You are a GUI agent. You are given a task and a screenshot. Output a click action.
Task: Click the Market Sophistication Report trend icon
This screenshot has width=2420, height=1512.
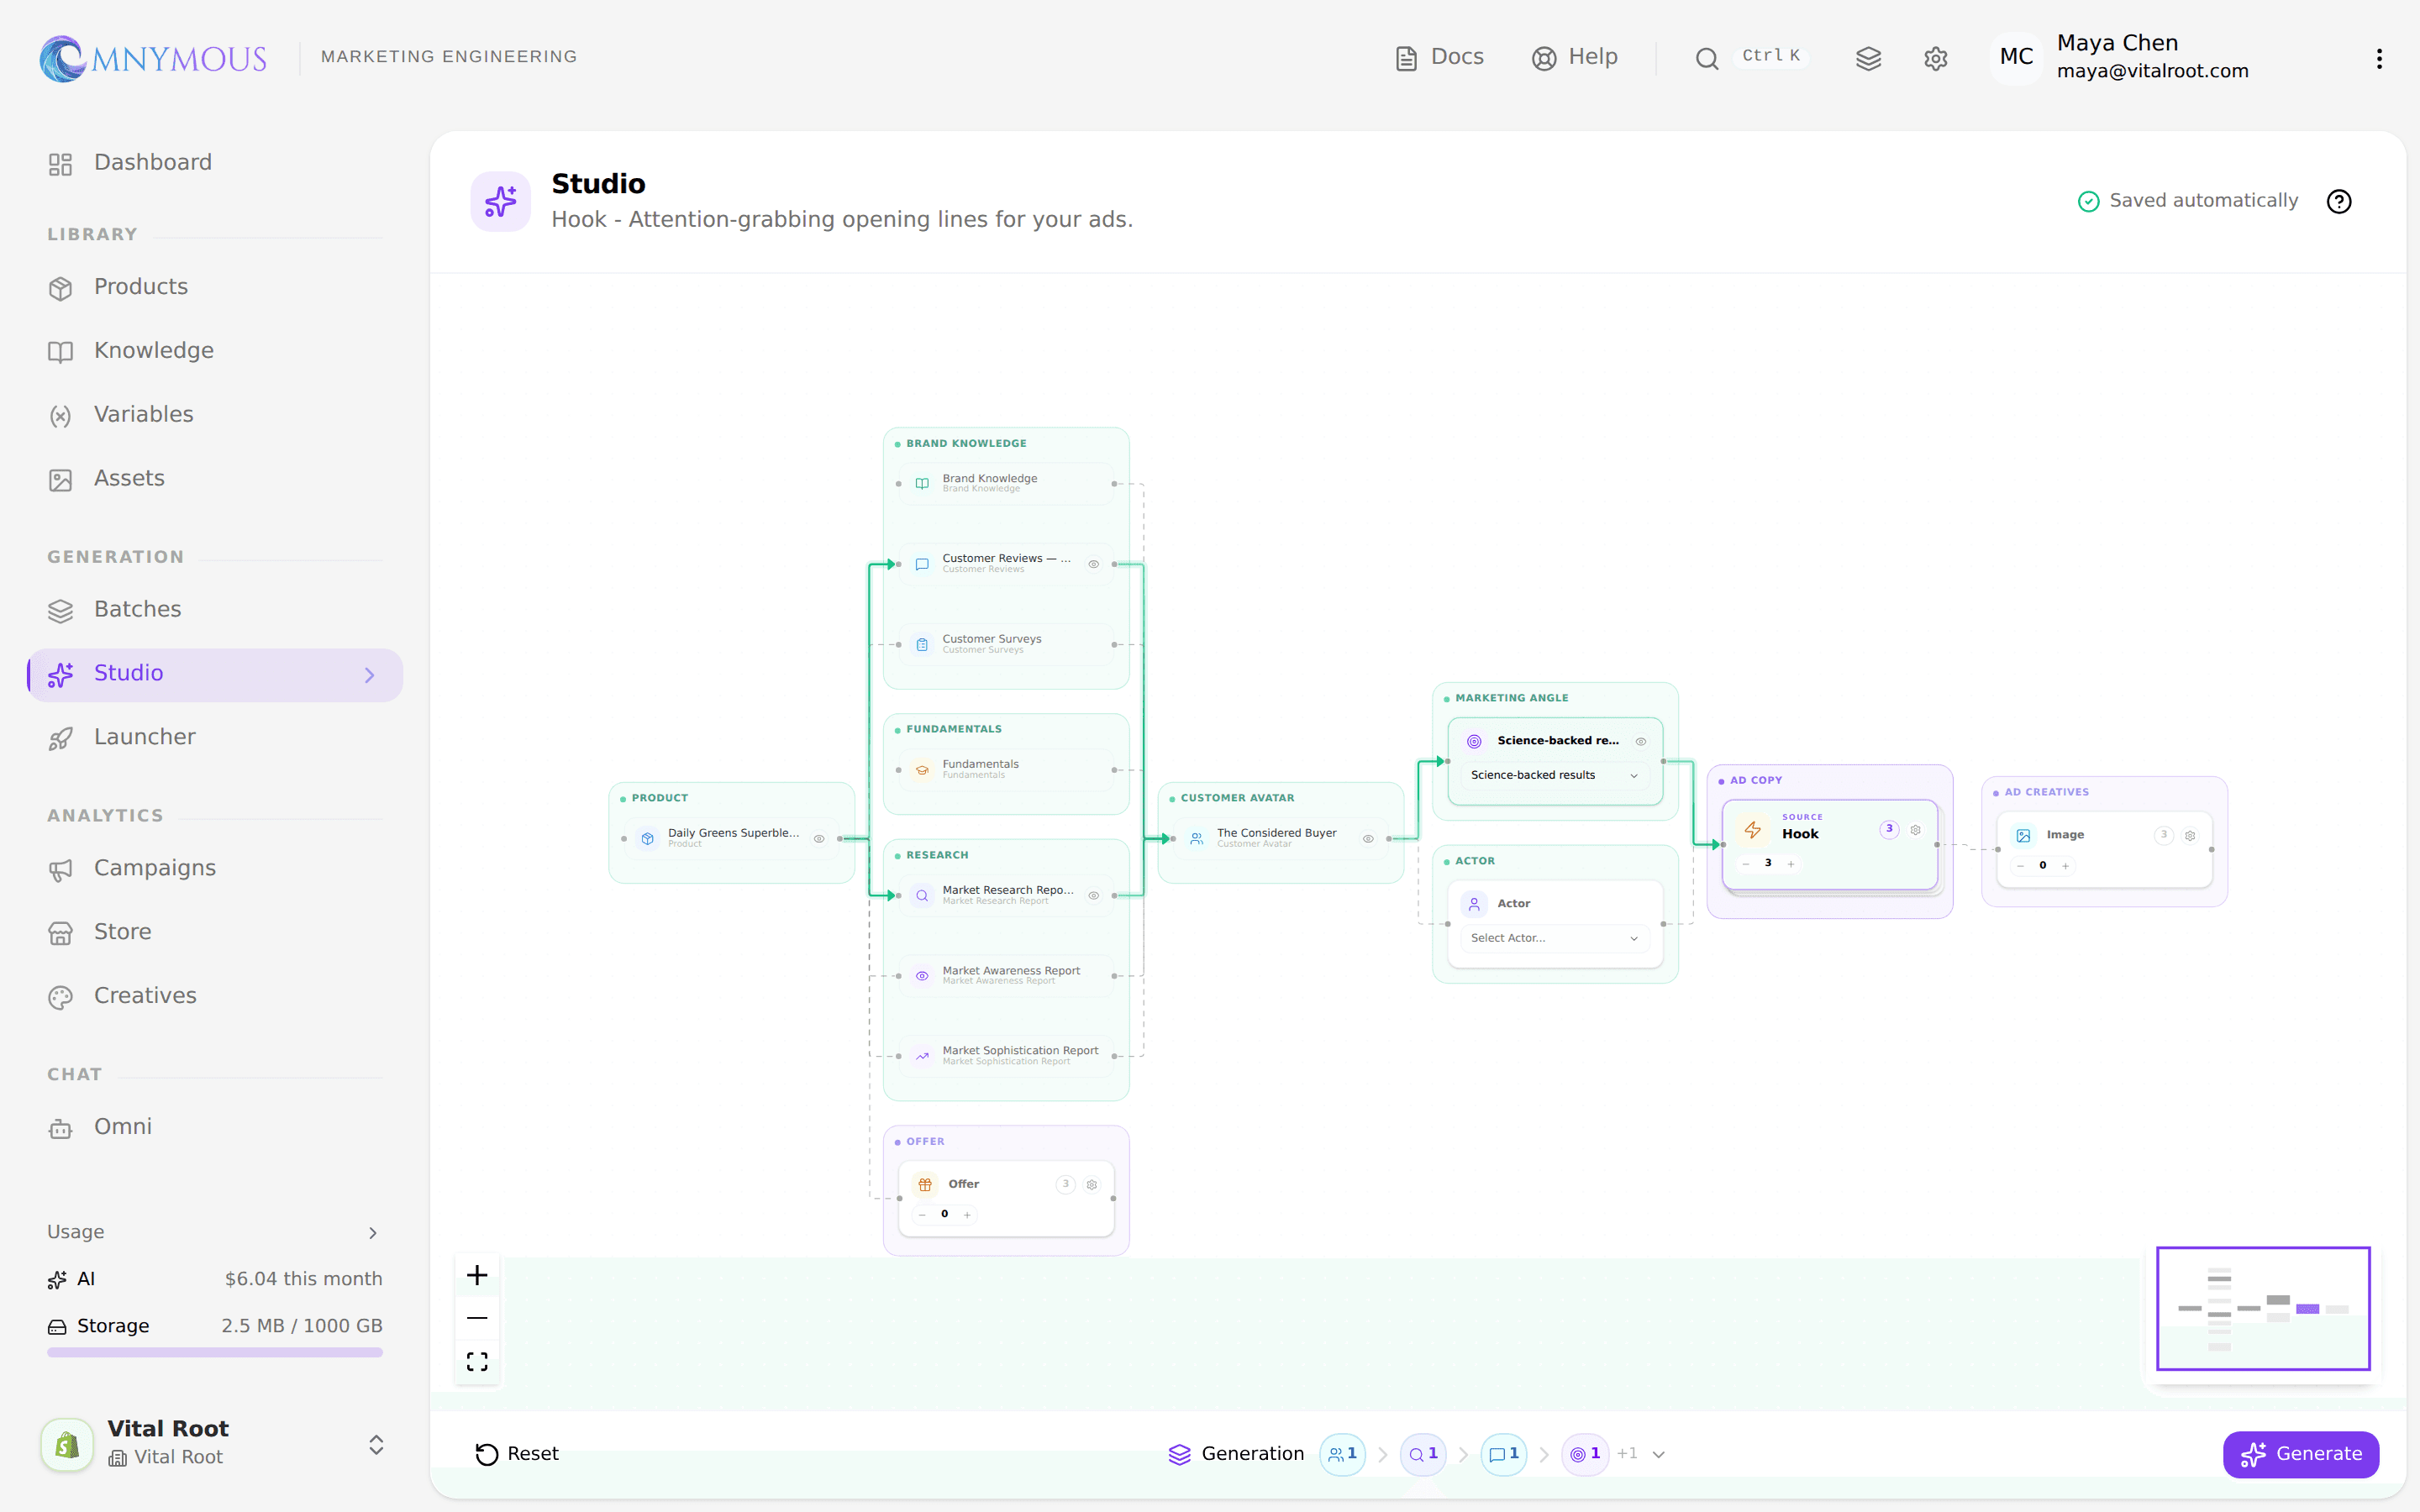tap(922, 1056)
